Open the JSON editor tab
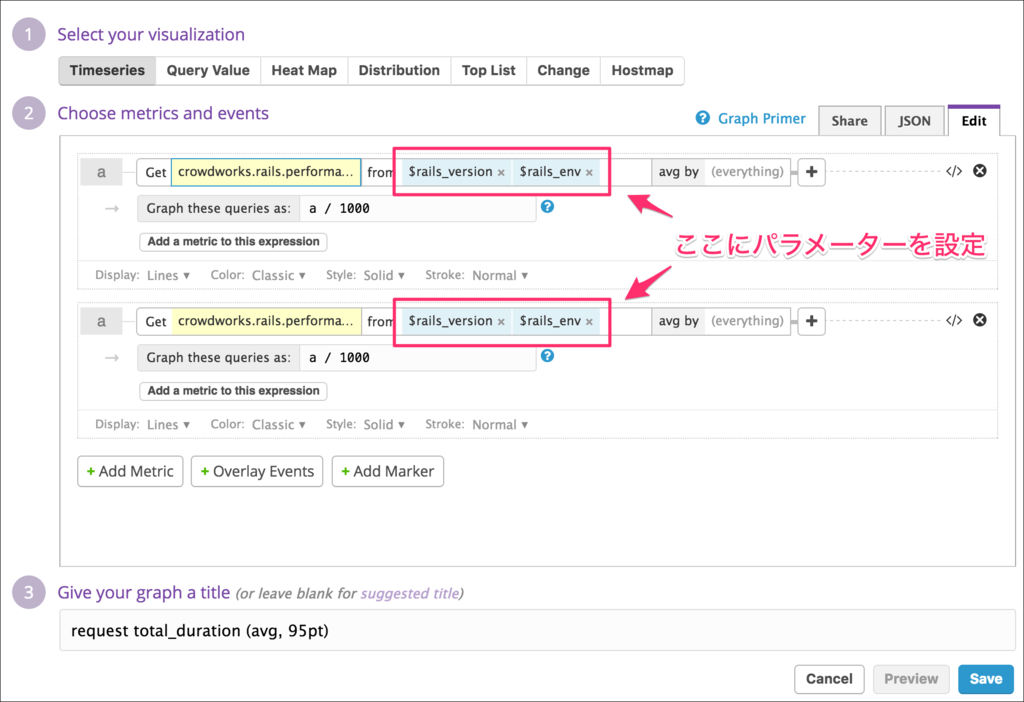 (914, 121)
